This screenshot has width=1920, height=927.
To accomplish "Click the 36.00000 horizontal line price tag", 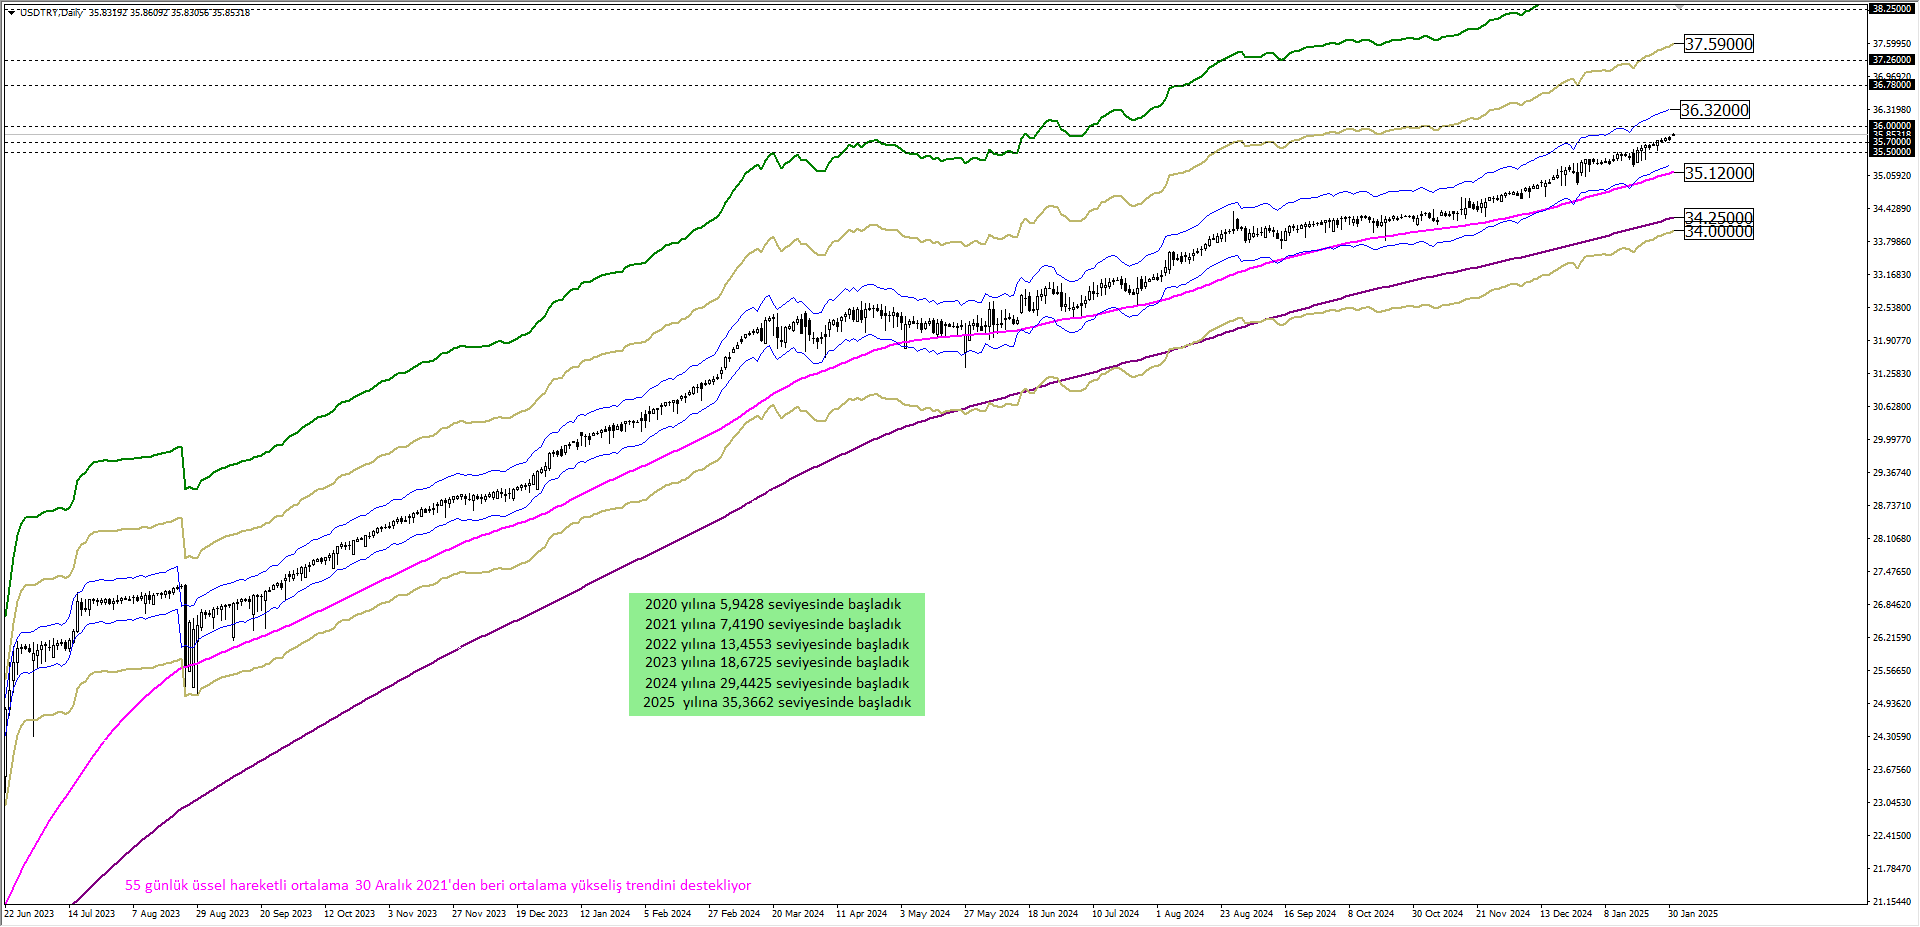I will [x=1891, y=126].
